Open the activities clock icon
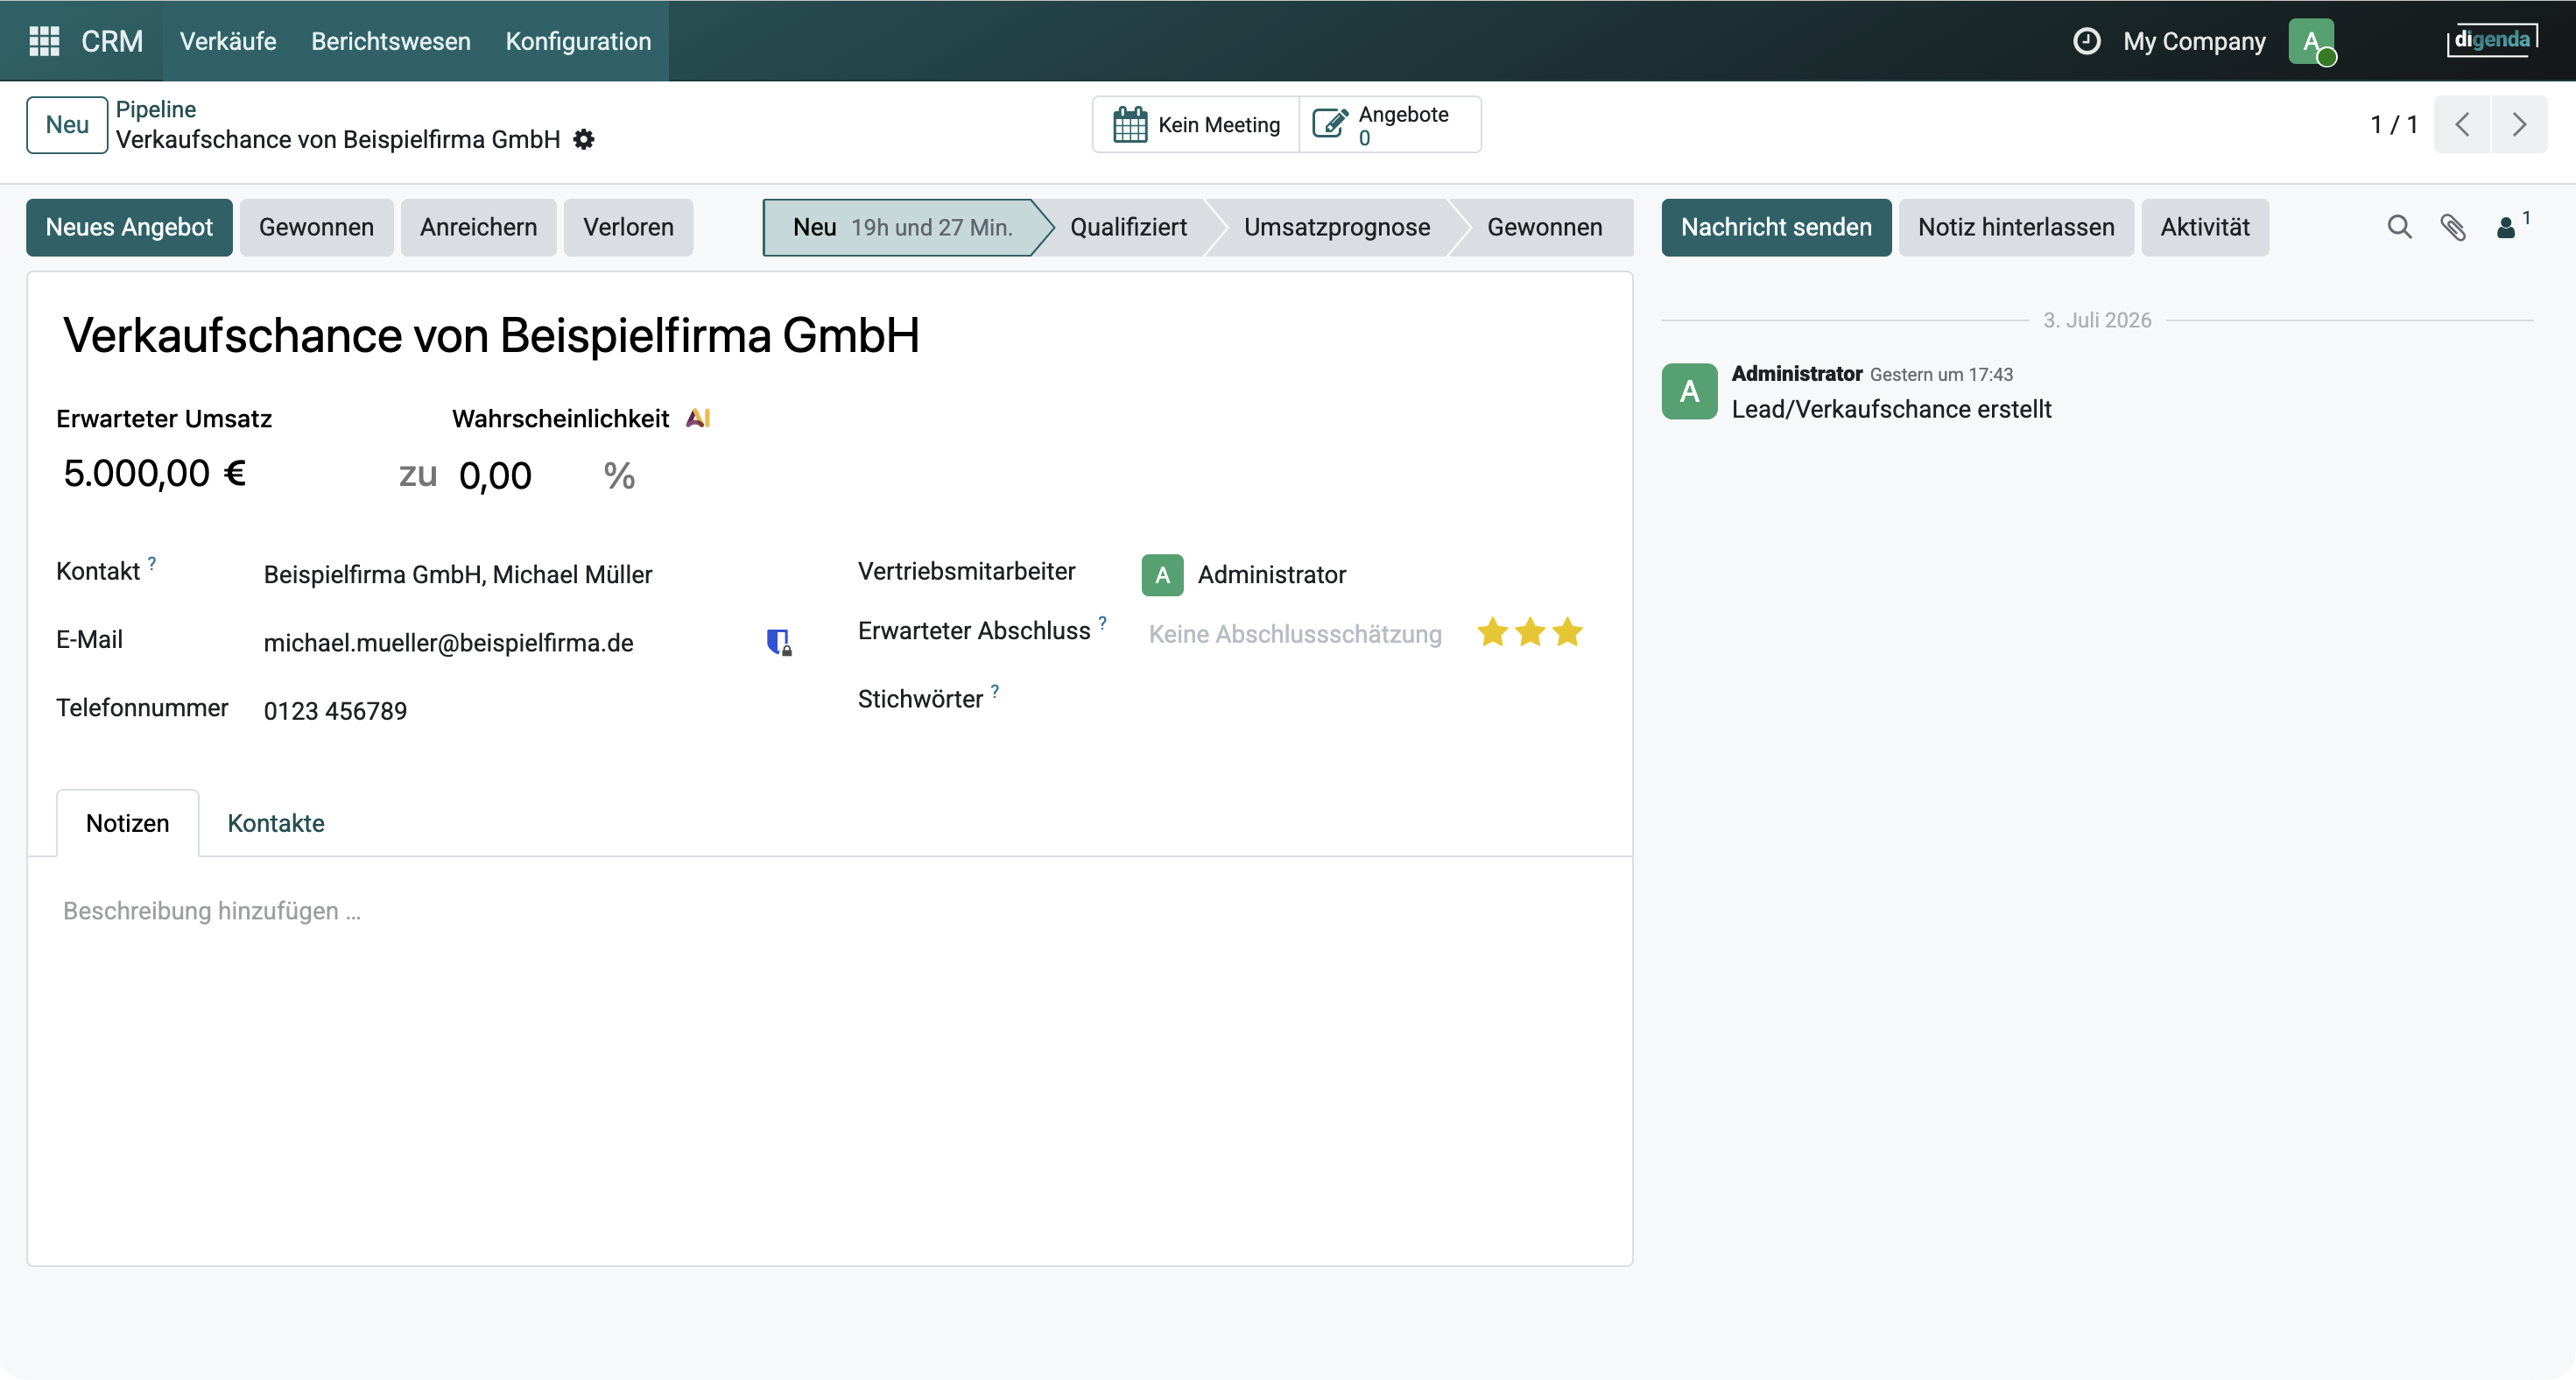This screenshot has width=2576, height=1380. (2086, 41)
